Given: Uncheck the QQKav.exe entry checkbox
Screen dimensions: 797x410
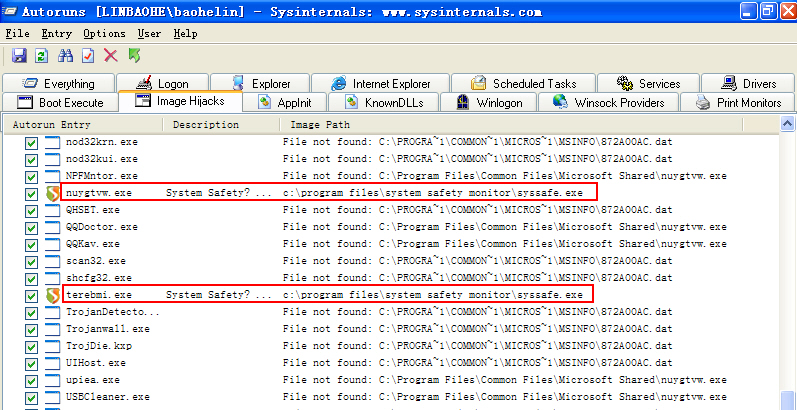Looking at the screenshot, I should coord(32,245).
